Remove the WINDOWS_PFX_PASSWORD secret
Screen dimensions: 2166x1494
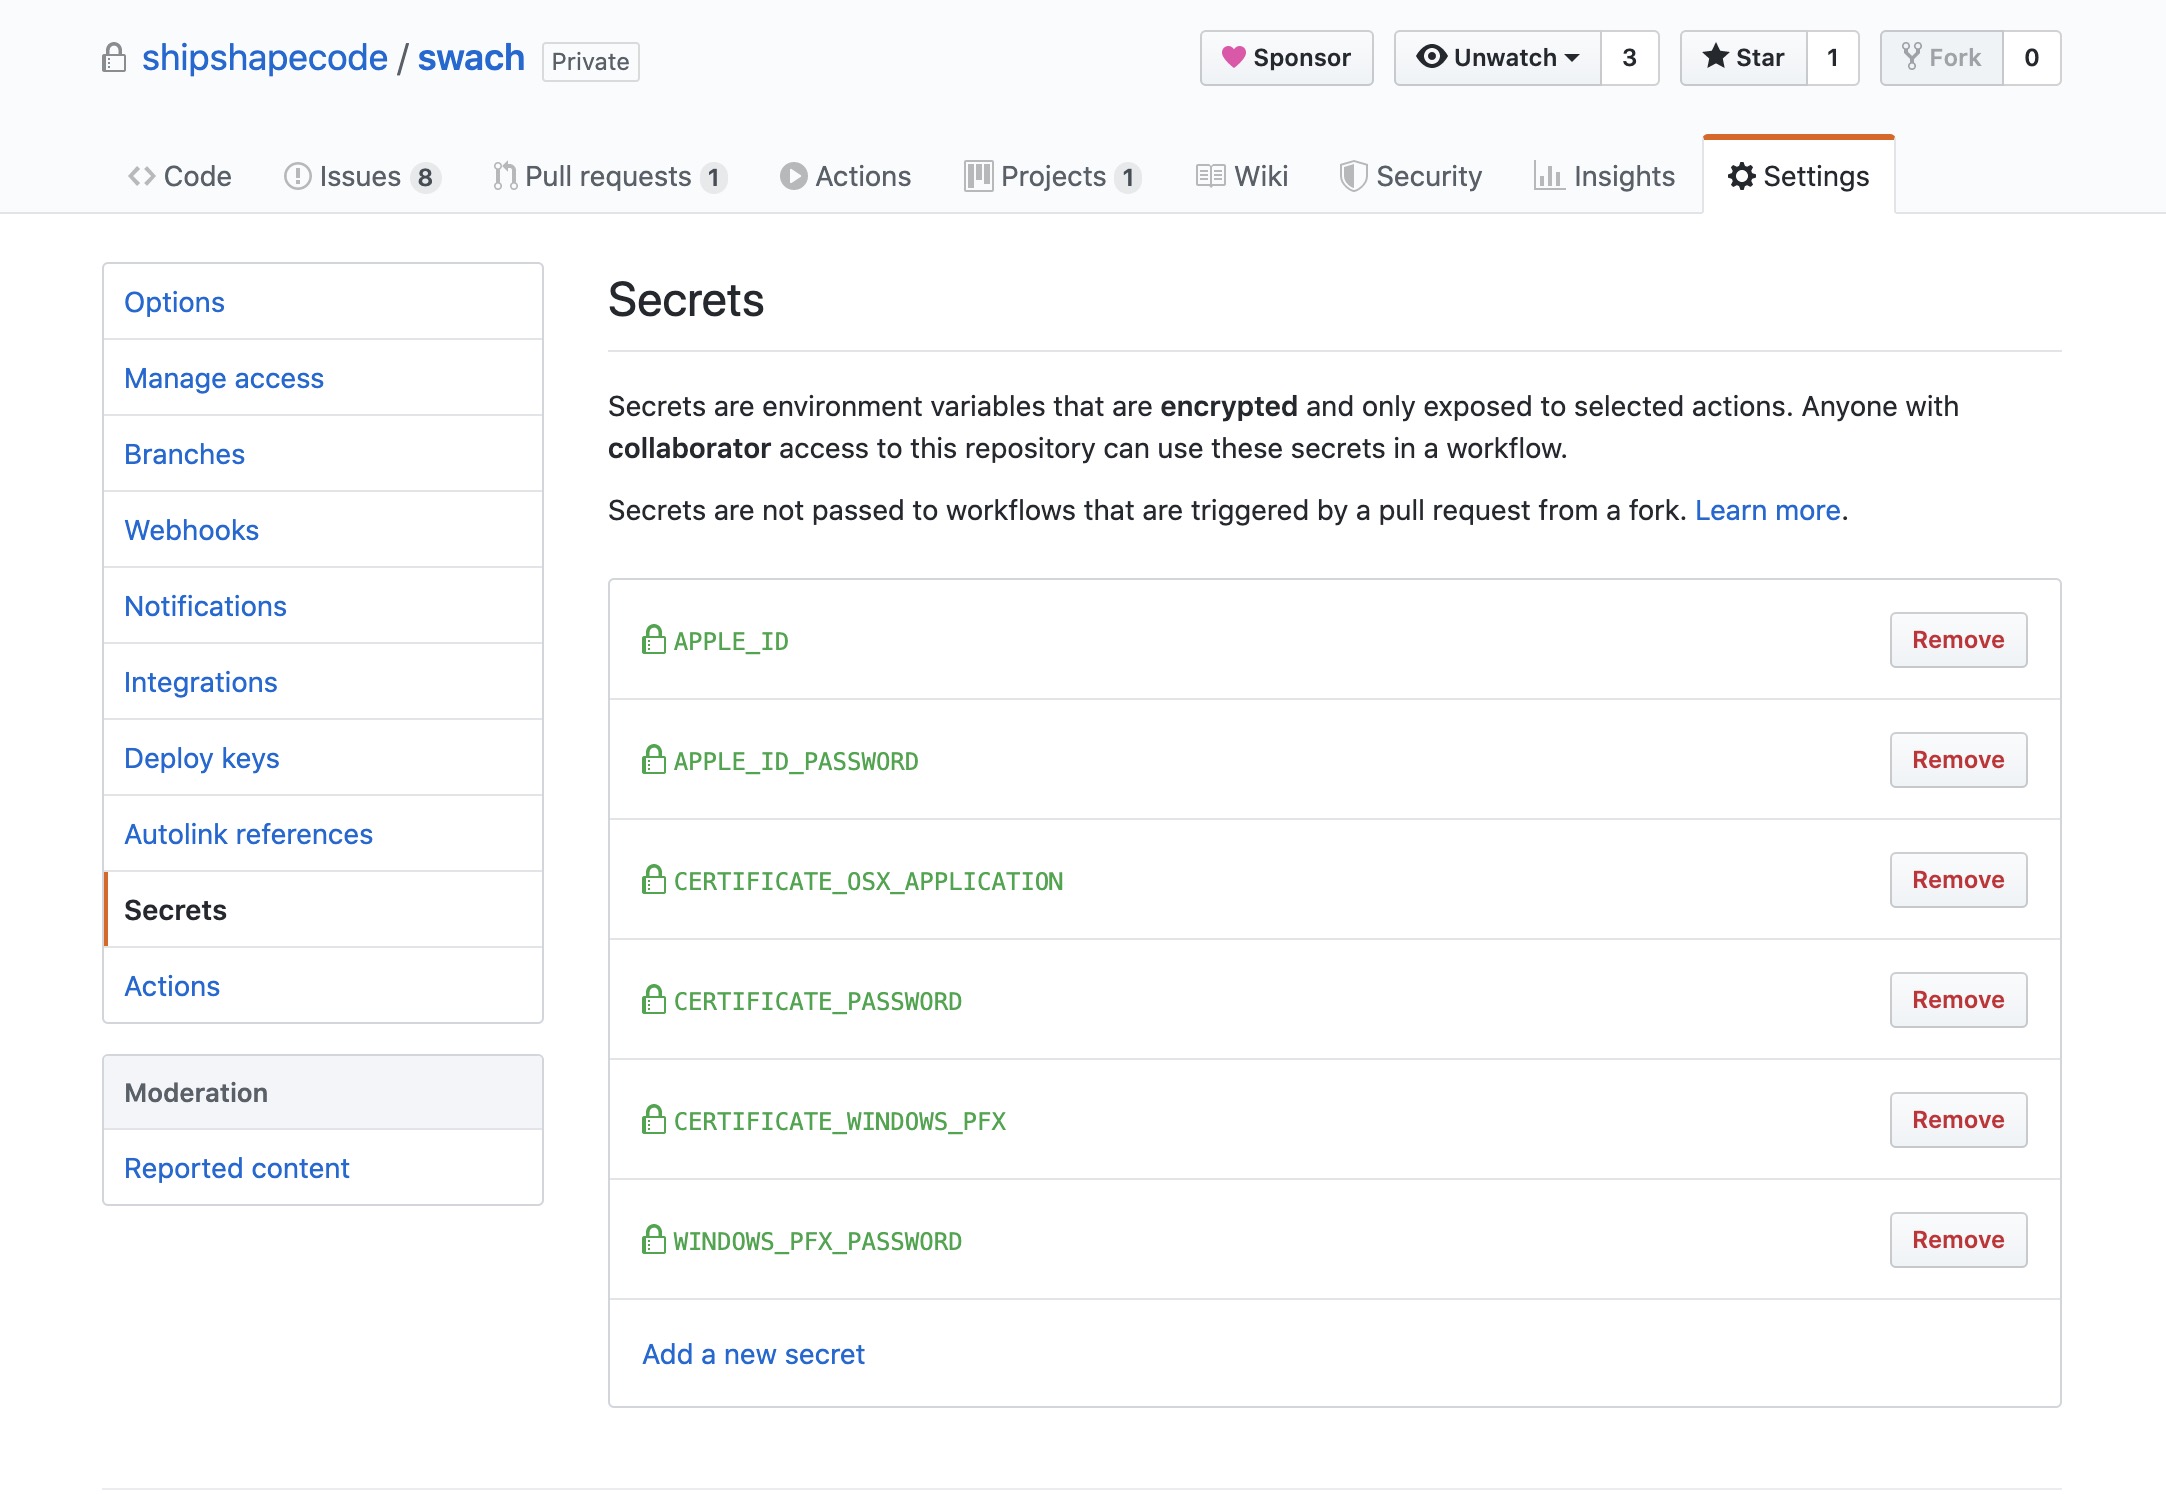pyautogui.click(x=1957, y=1239)
